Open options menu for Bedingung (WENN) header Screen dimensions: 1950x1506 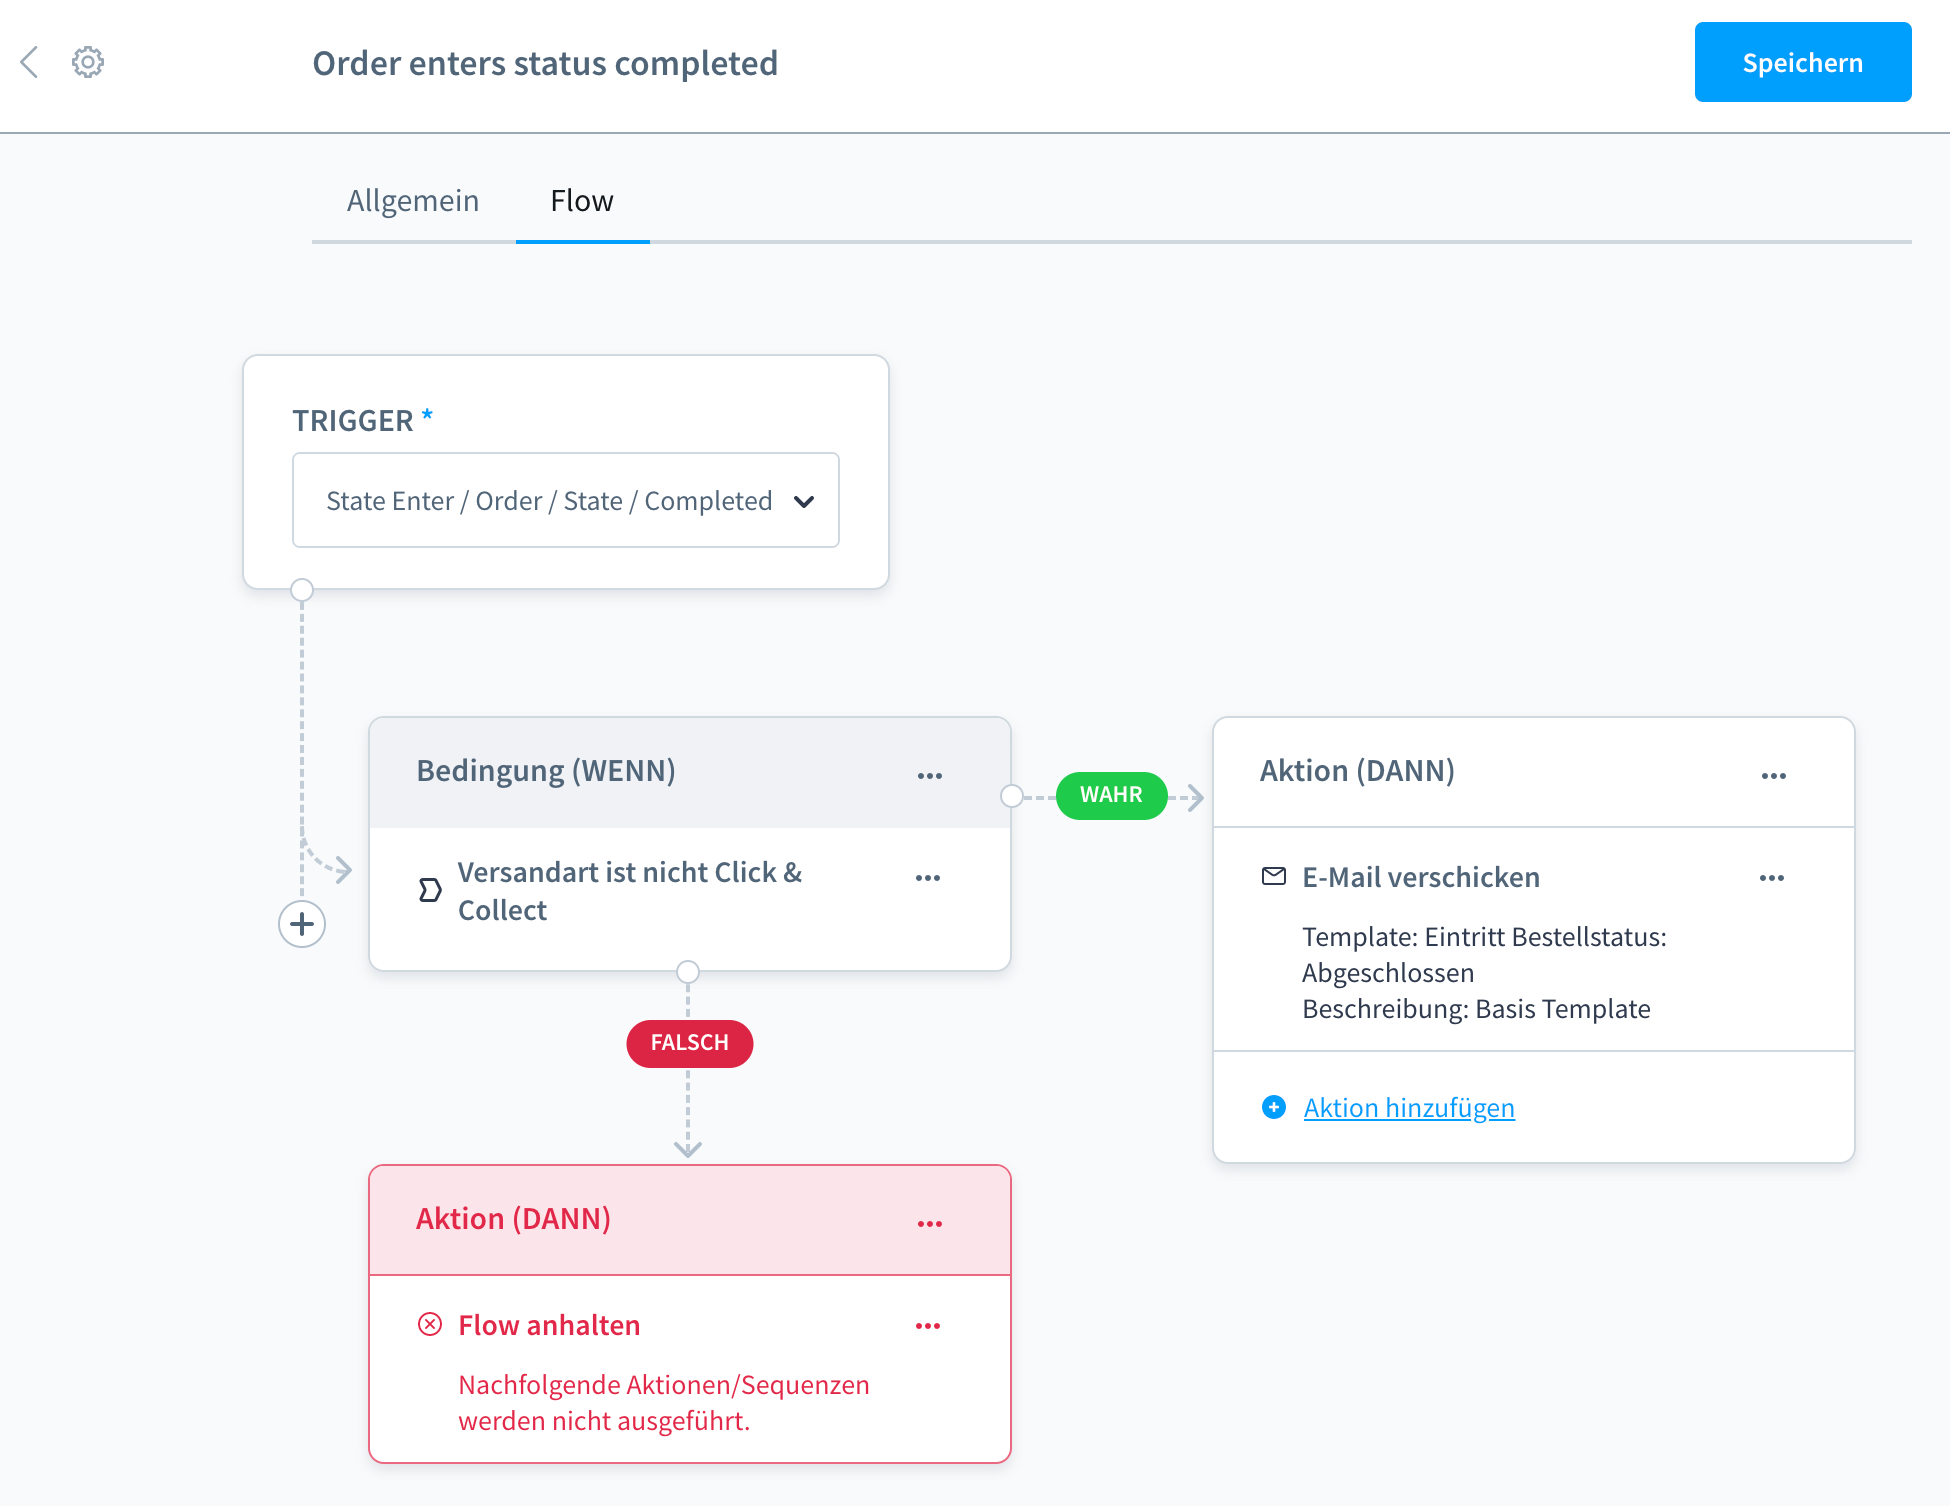[930, 776]
